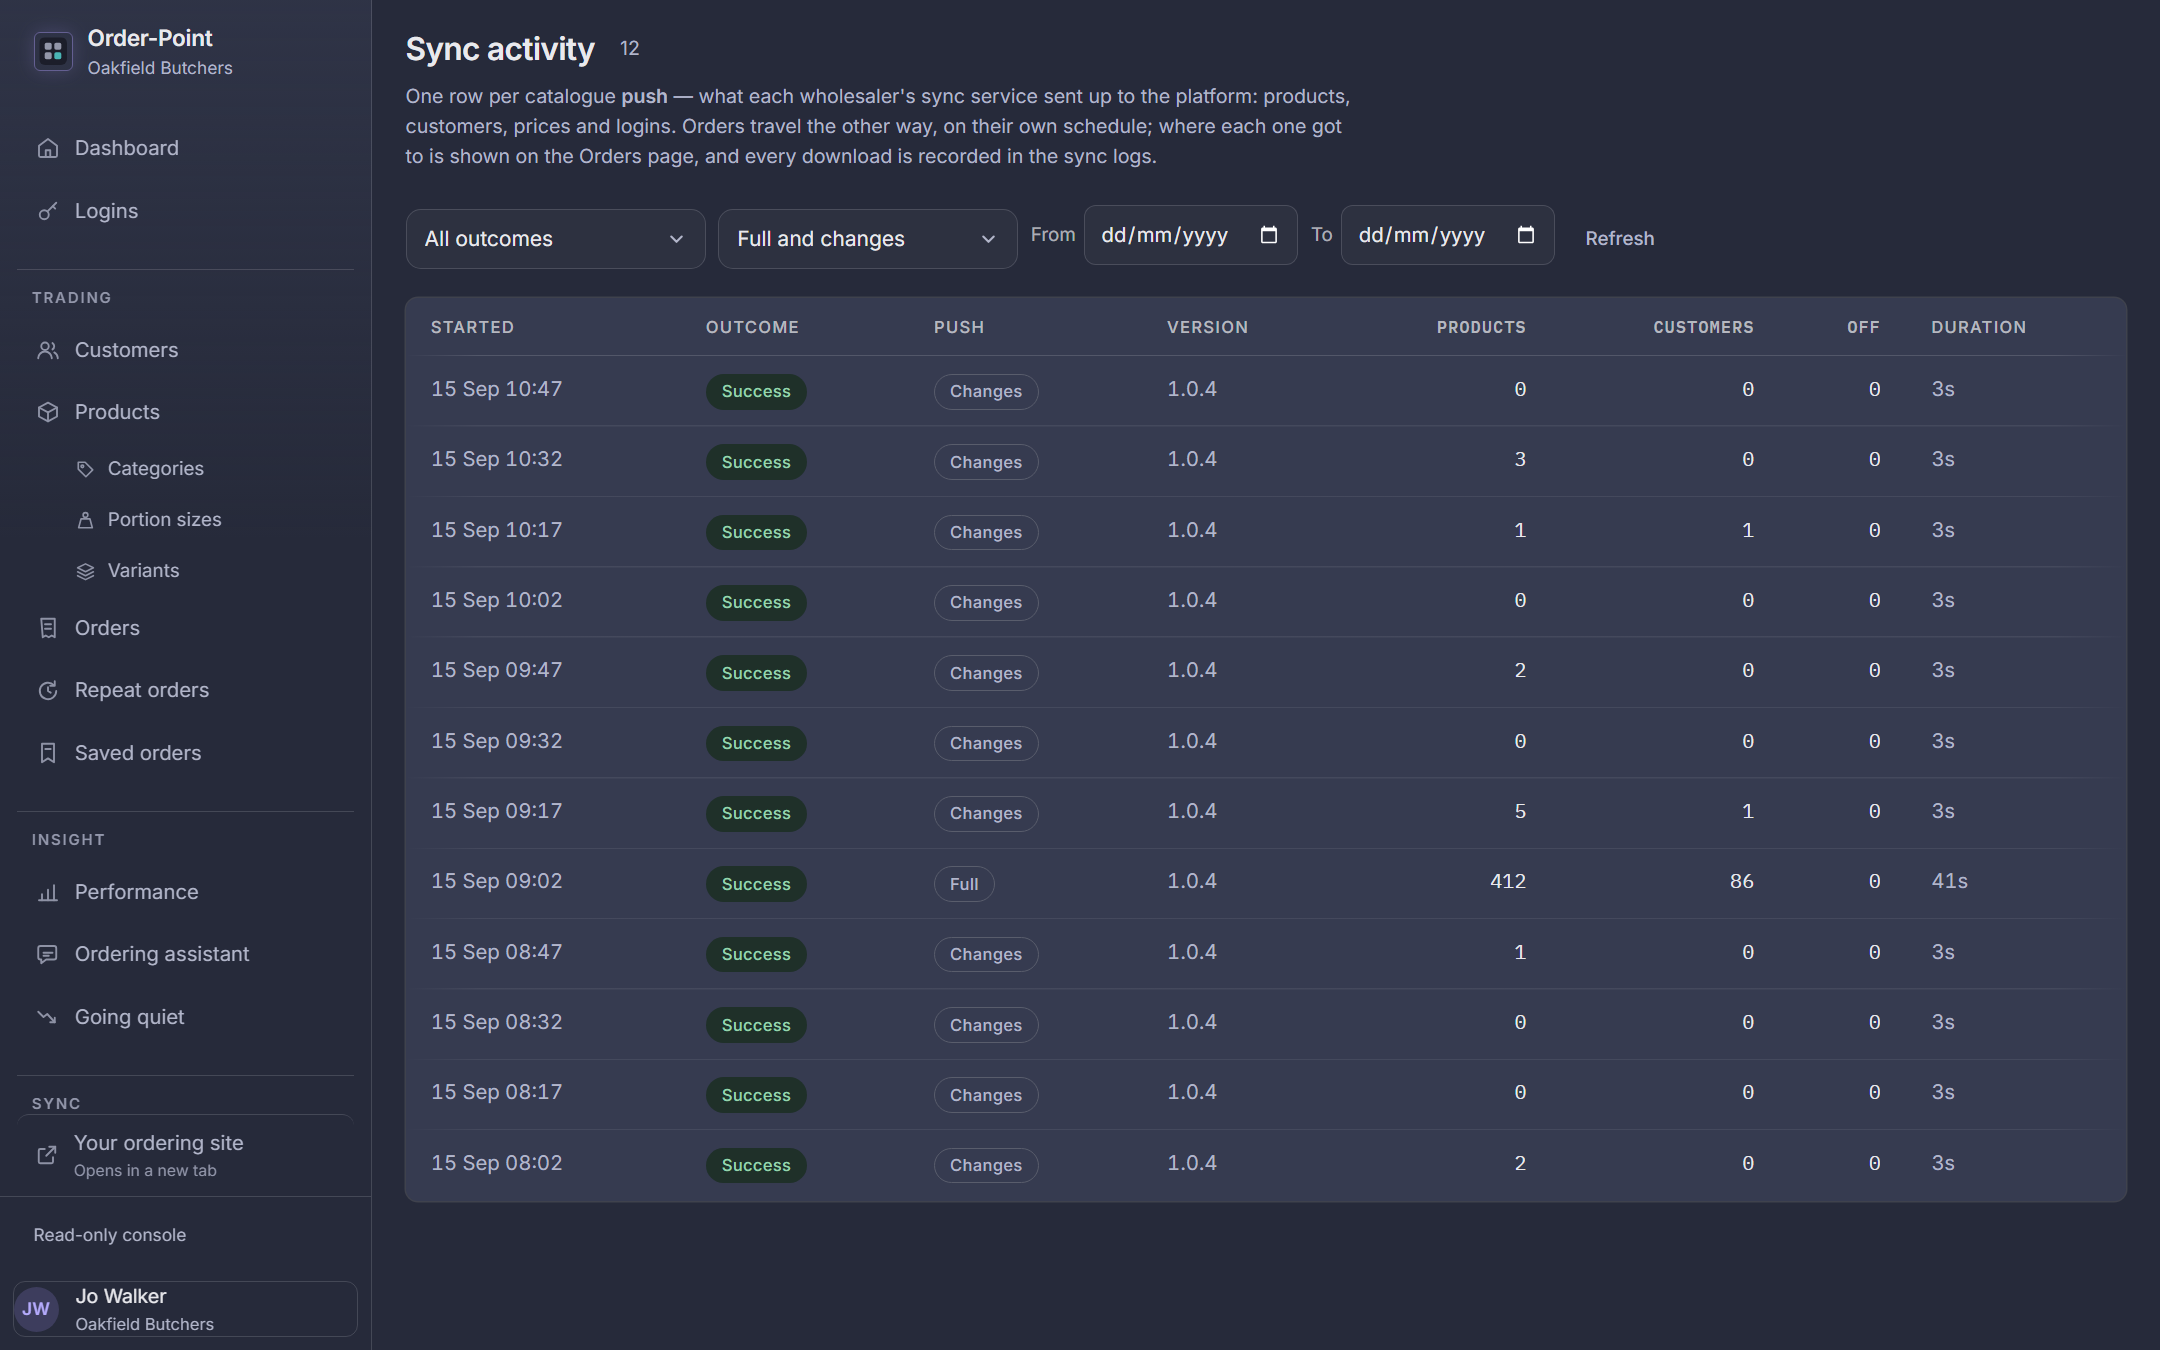
Task: Open Repeat orders
Action: tap(186, 690)
